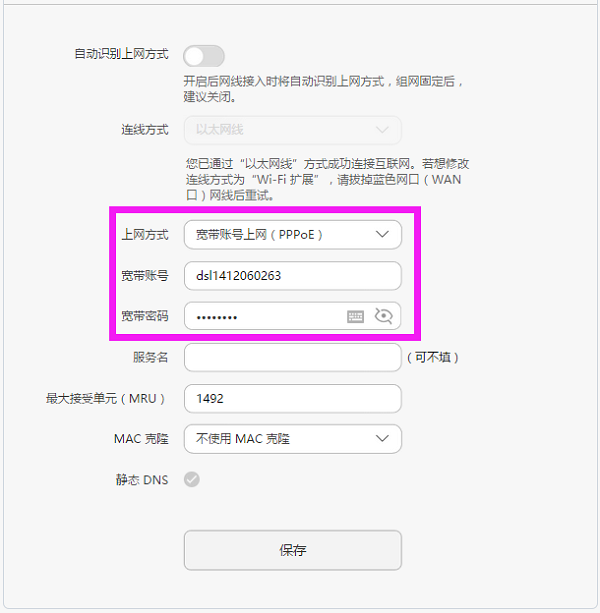
Task: Check the 静态 DNS checkbox
Action: 192,480
